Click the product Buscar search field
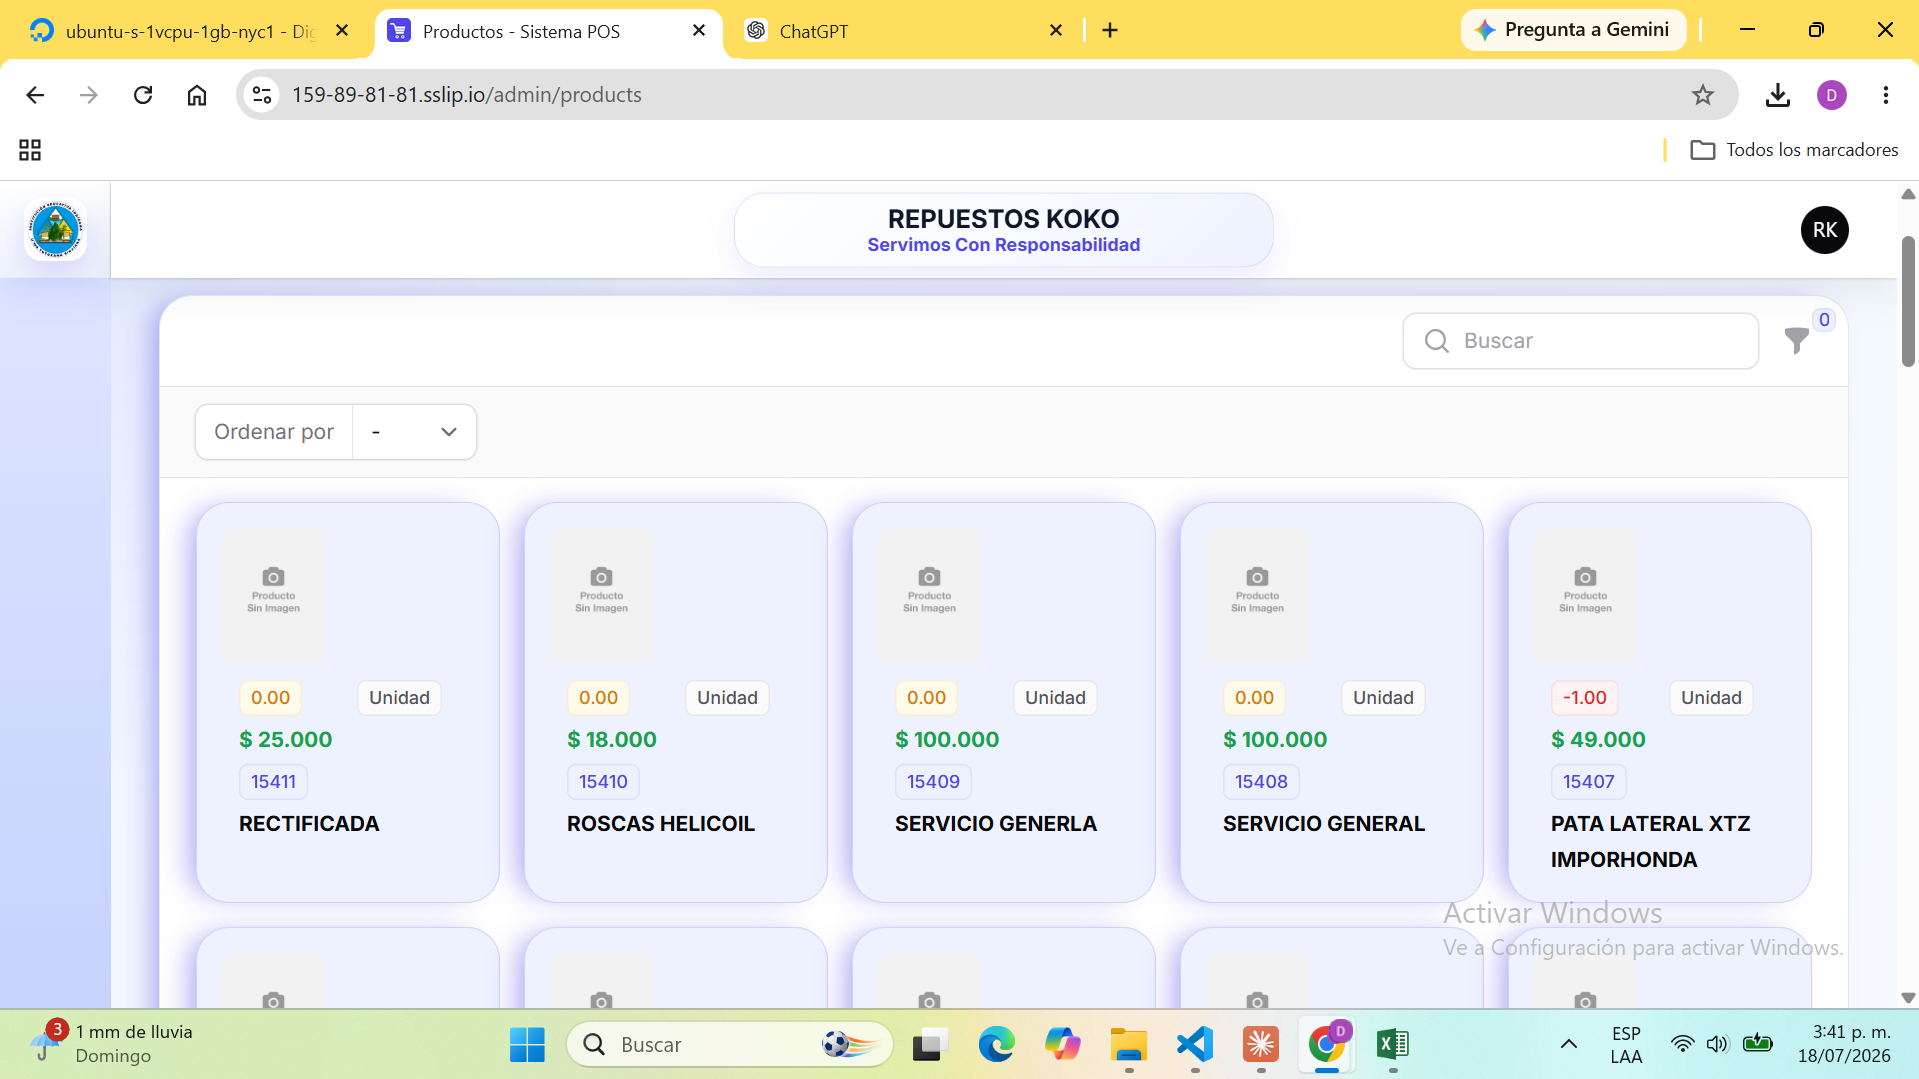 coord(1580,341)
